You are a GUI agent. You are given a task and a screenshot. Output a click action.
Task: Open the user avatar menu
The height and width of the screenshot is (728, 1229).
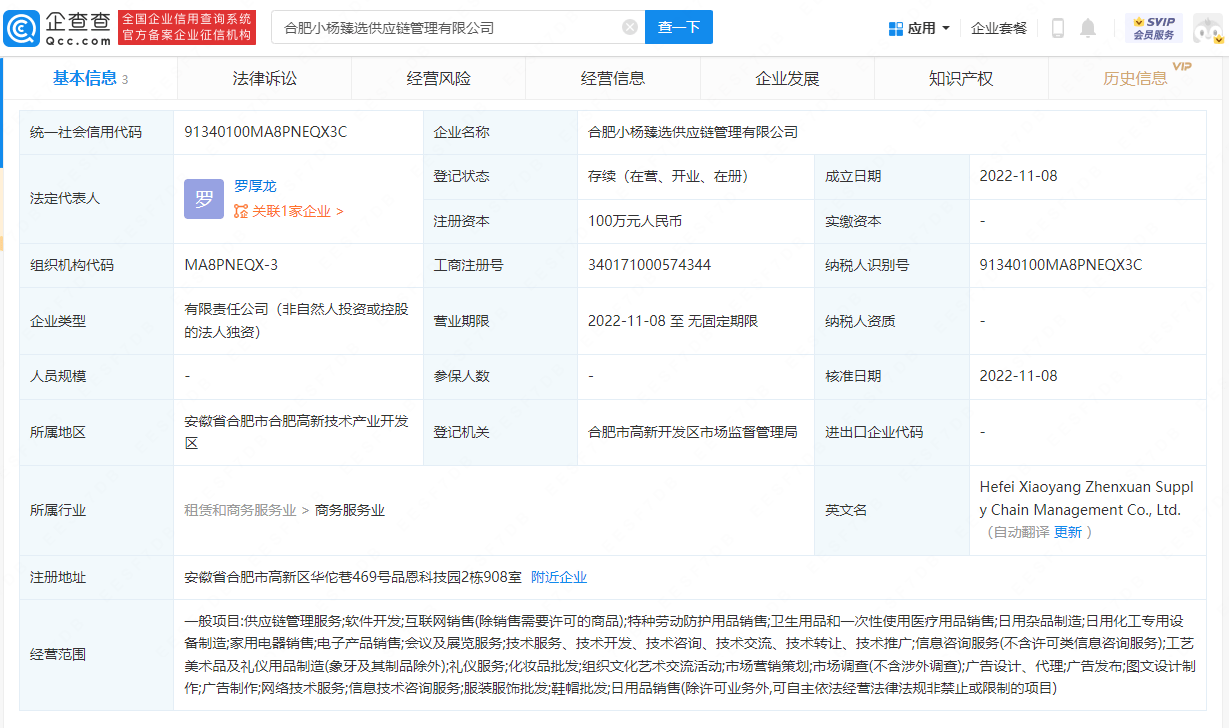[1208, 28]
